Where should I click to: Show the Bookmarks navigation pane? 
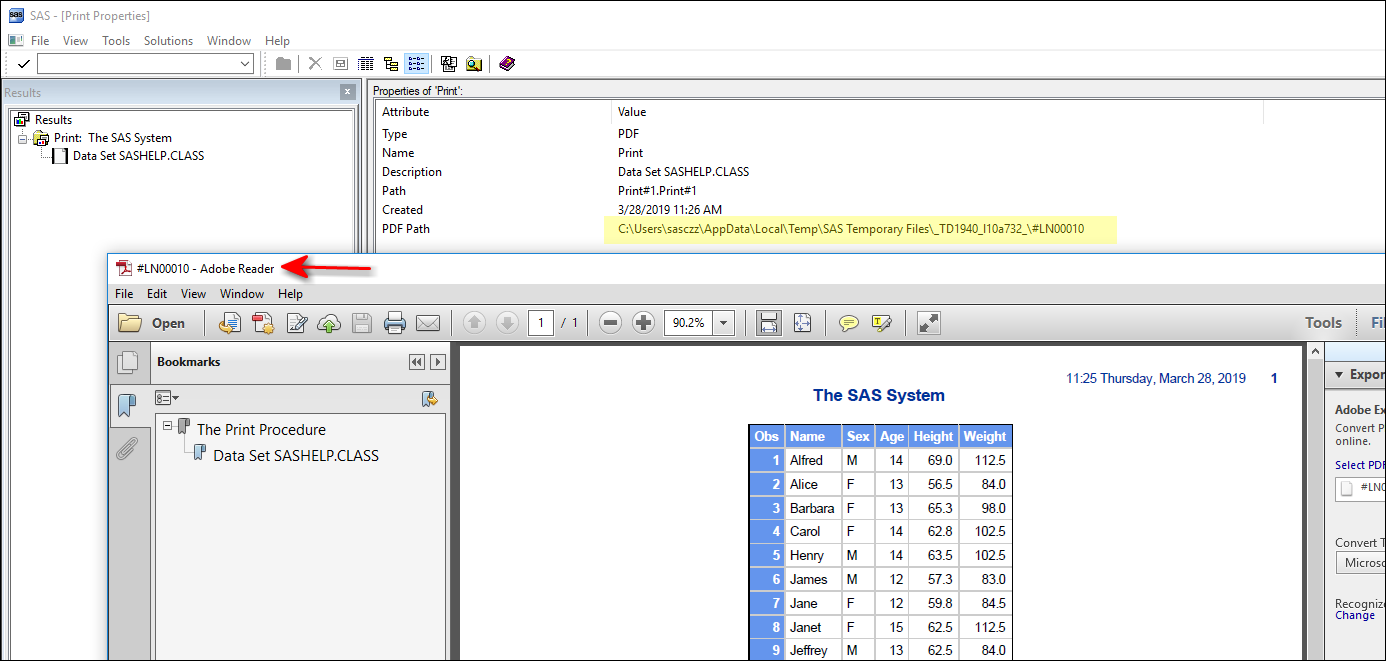pyautogui.click(x=129, y=405)
